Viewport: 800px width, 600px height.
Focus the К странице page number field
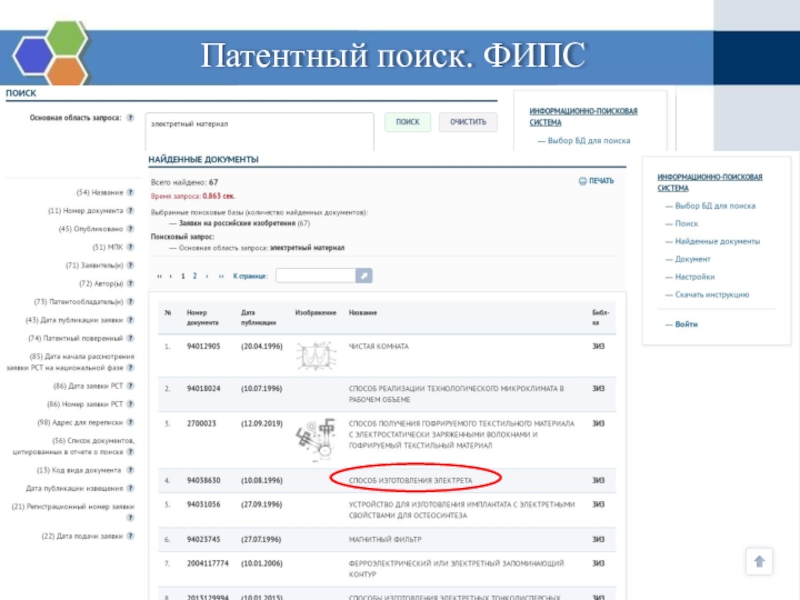[x=315, y=275]
